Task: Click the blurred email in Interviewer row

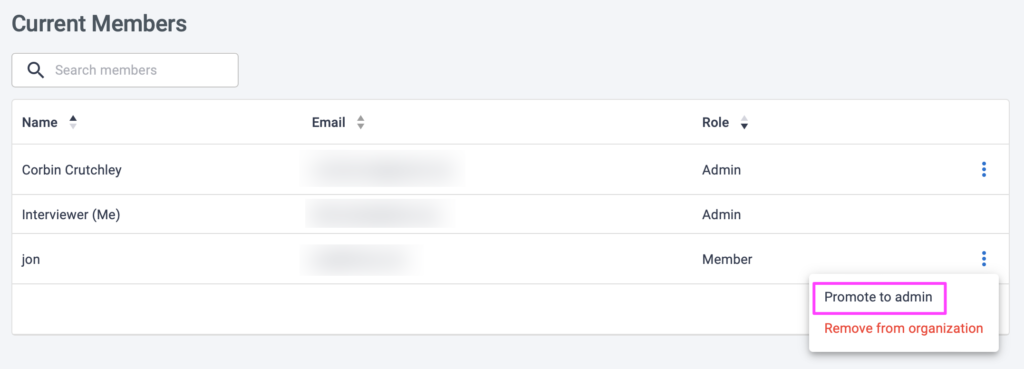Action: 379,214
